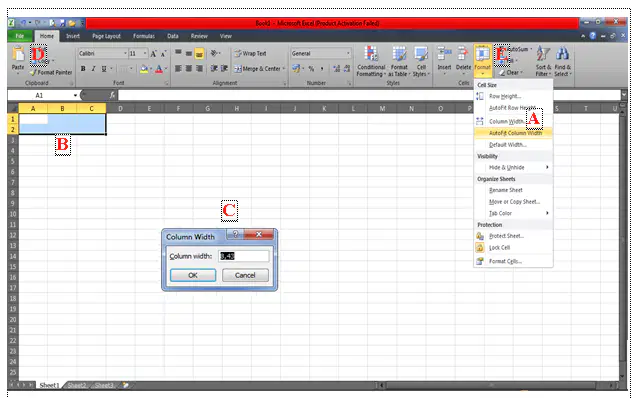Click Decrease Decimal icon
The image size is (640, 398).
(347, 69)
